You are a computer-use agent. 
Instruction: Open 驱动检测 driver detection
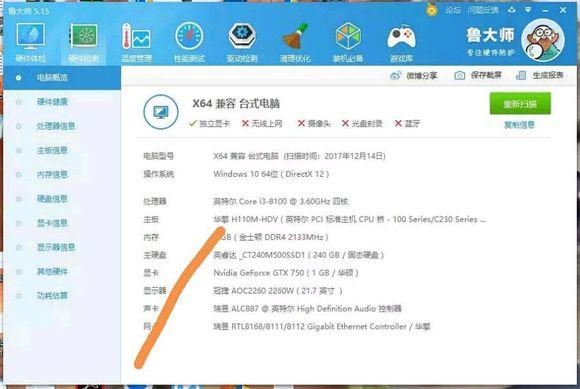pos(242,43)
